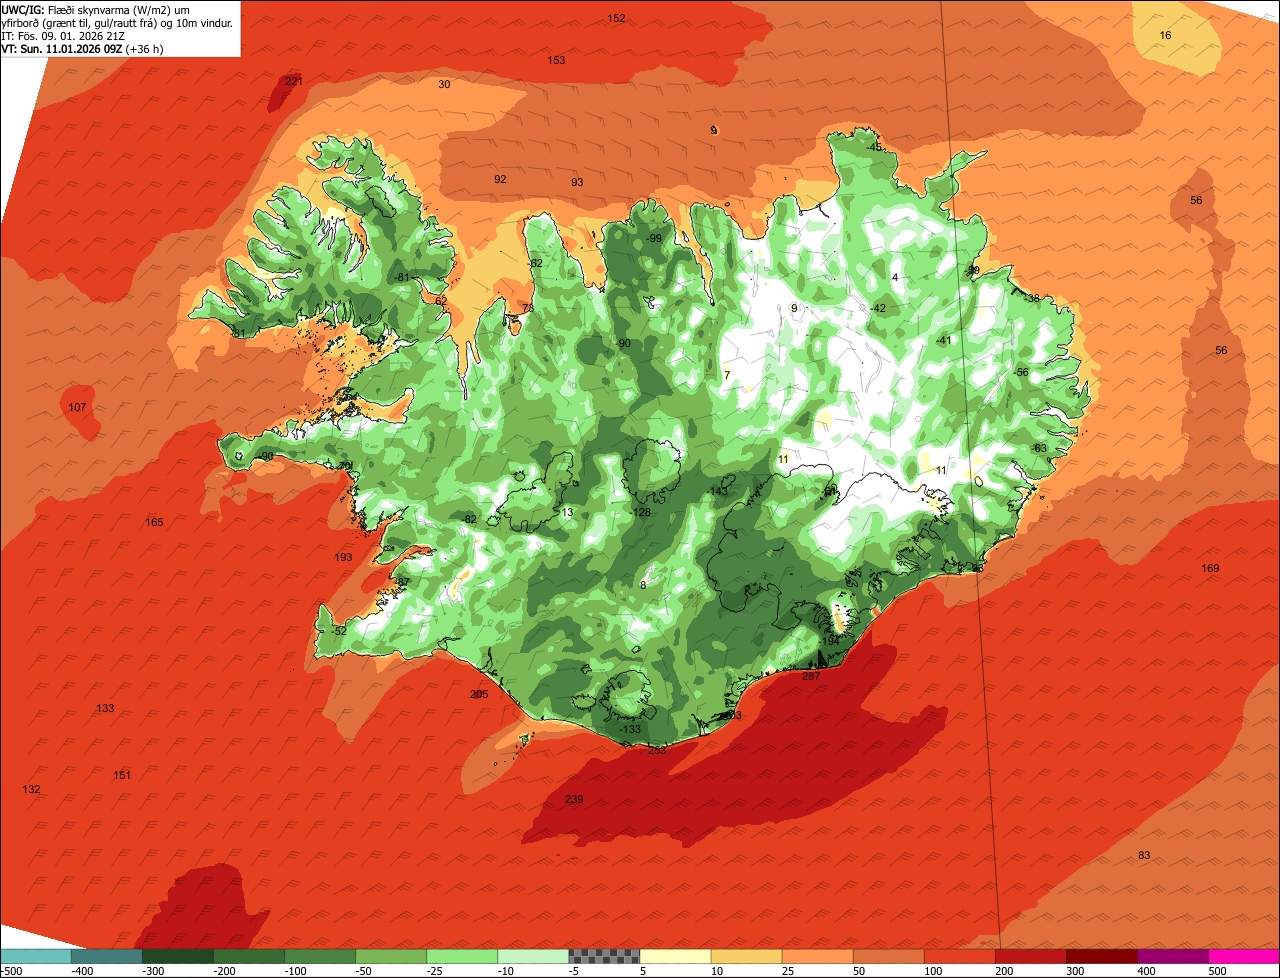This screenshot has height=978, width=1280.
Task: Click the map value 30
Action: [x=444, y=84]
